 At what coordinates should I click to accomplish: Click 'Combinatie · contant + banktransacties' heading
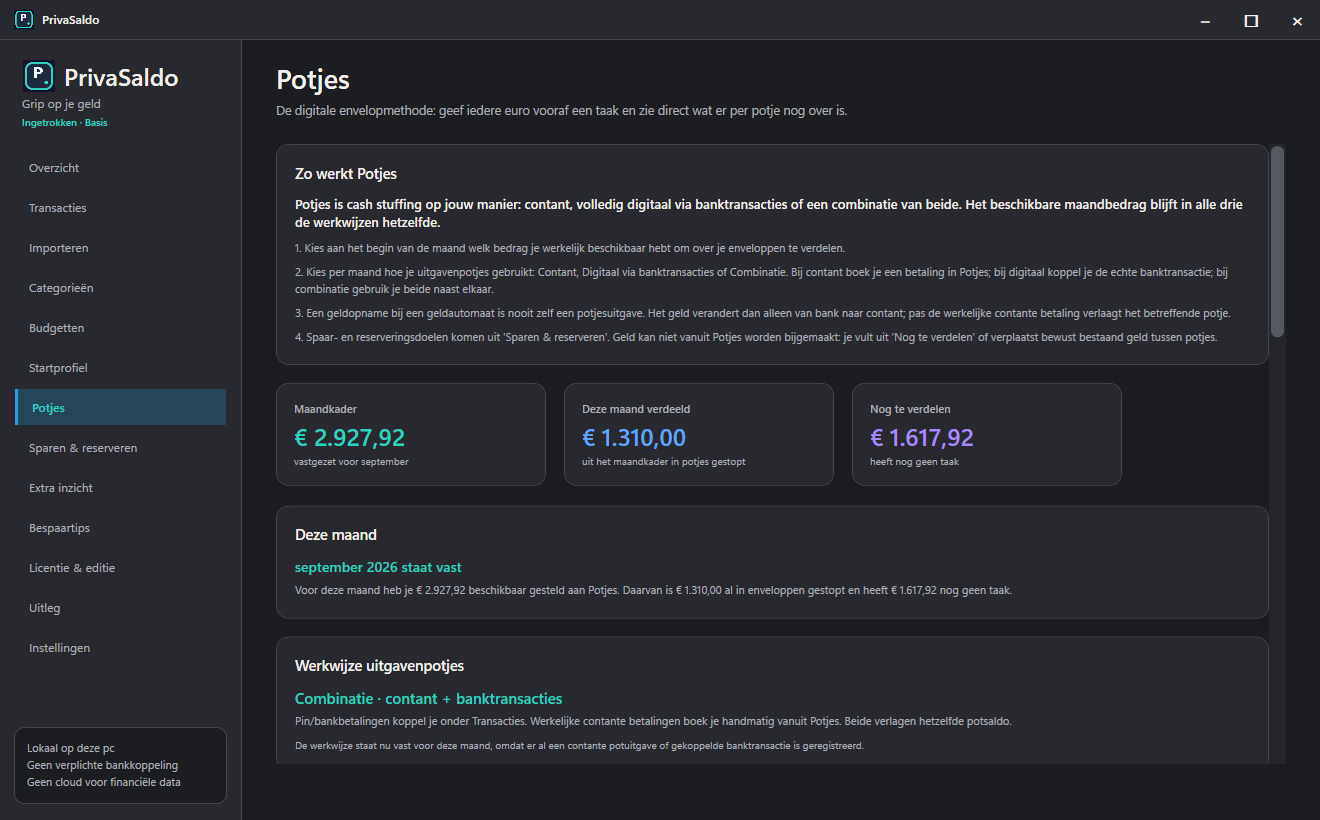coord(428,698)
